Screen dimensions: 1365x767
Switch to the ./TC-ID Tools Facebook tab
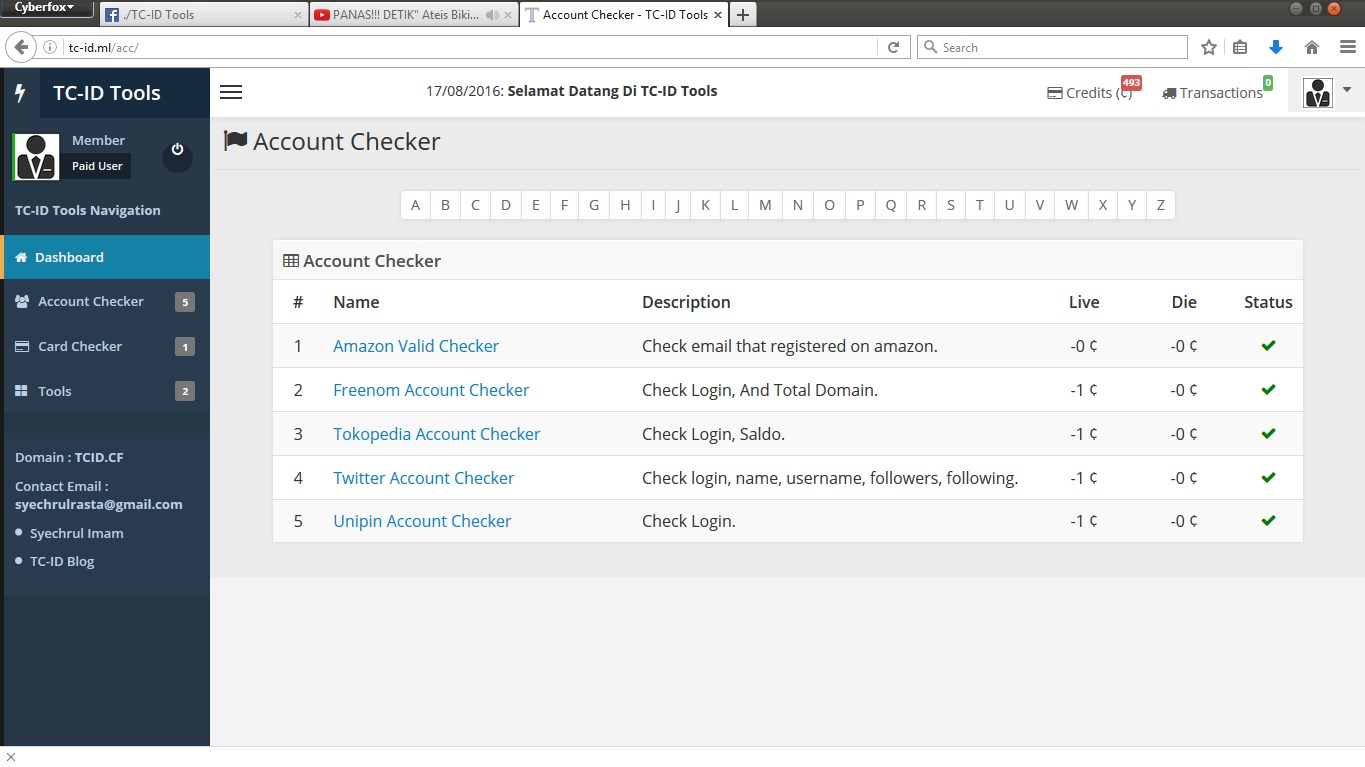point(203,15)
